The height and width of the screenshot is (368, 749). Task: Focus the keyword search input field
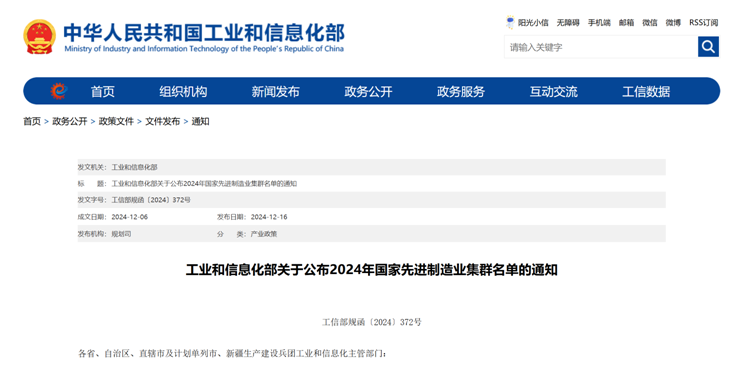click(601, 47)
